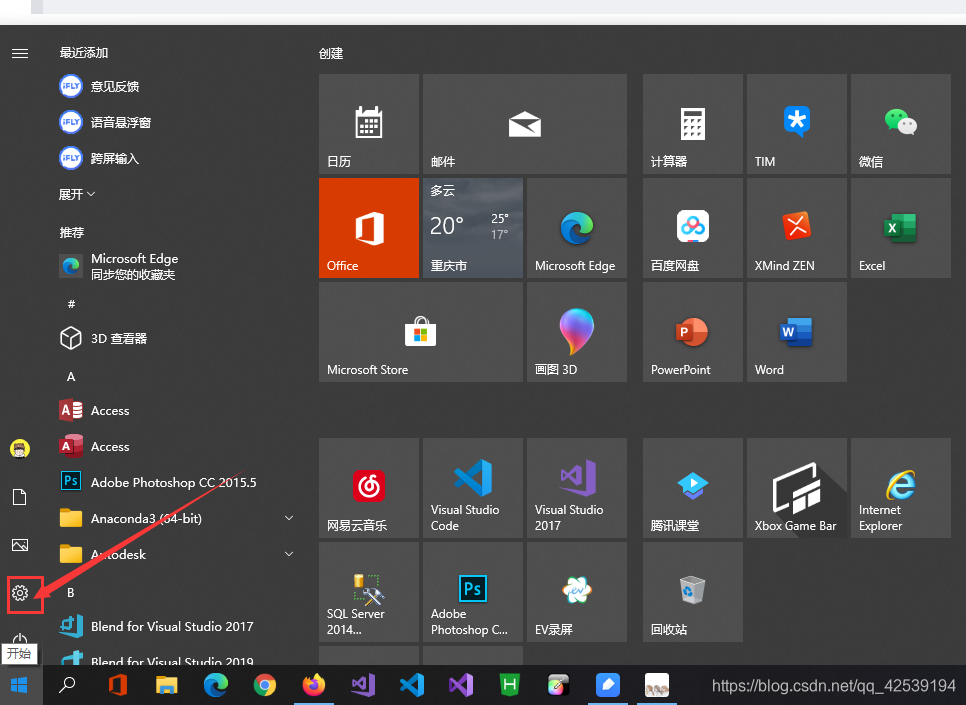Click the 最近添加 section heading

coord(84,53)
